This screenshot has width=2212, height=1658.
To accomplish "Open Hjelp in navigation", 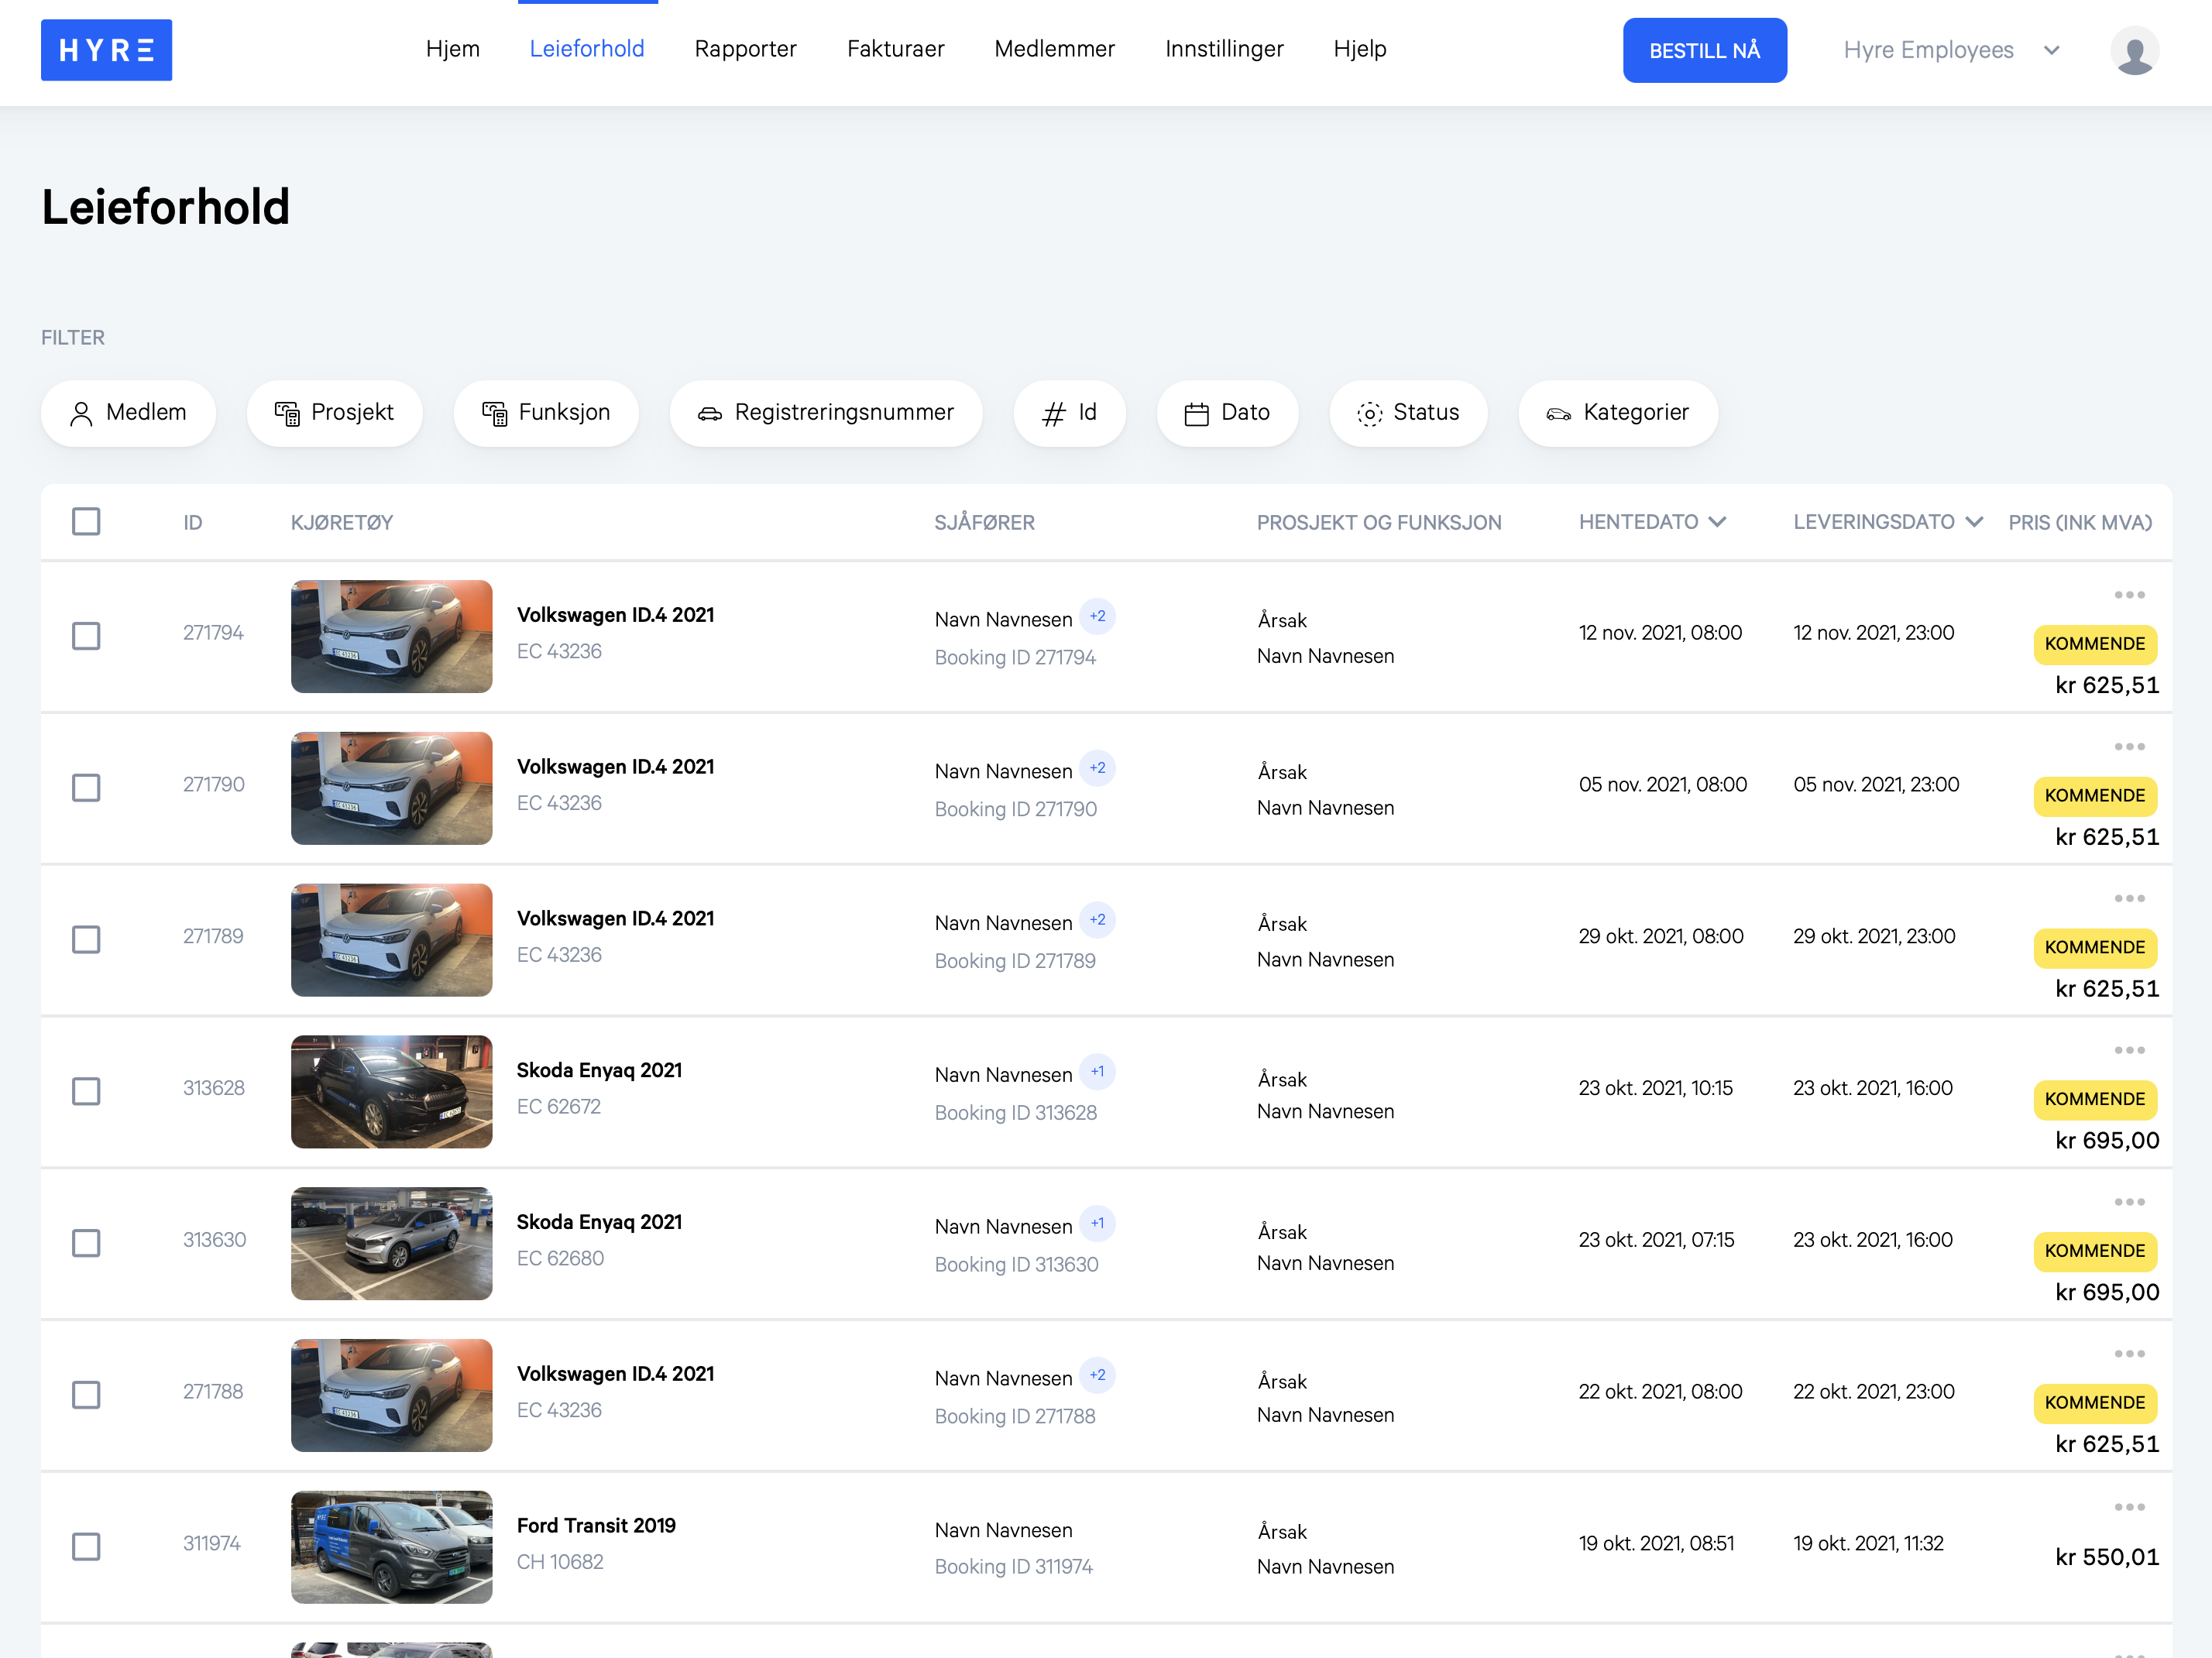I will pyautogui.click(x=1359, y=49).
